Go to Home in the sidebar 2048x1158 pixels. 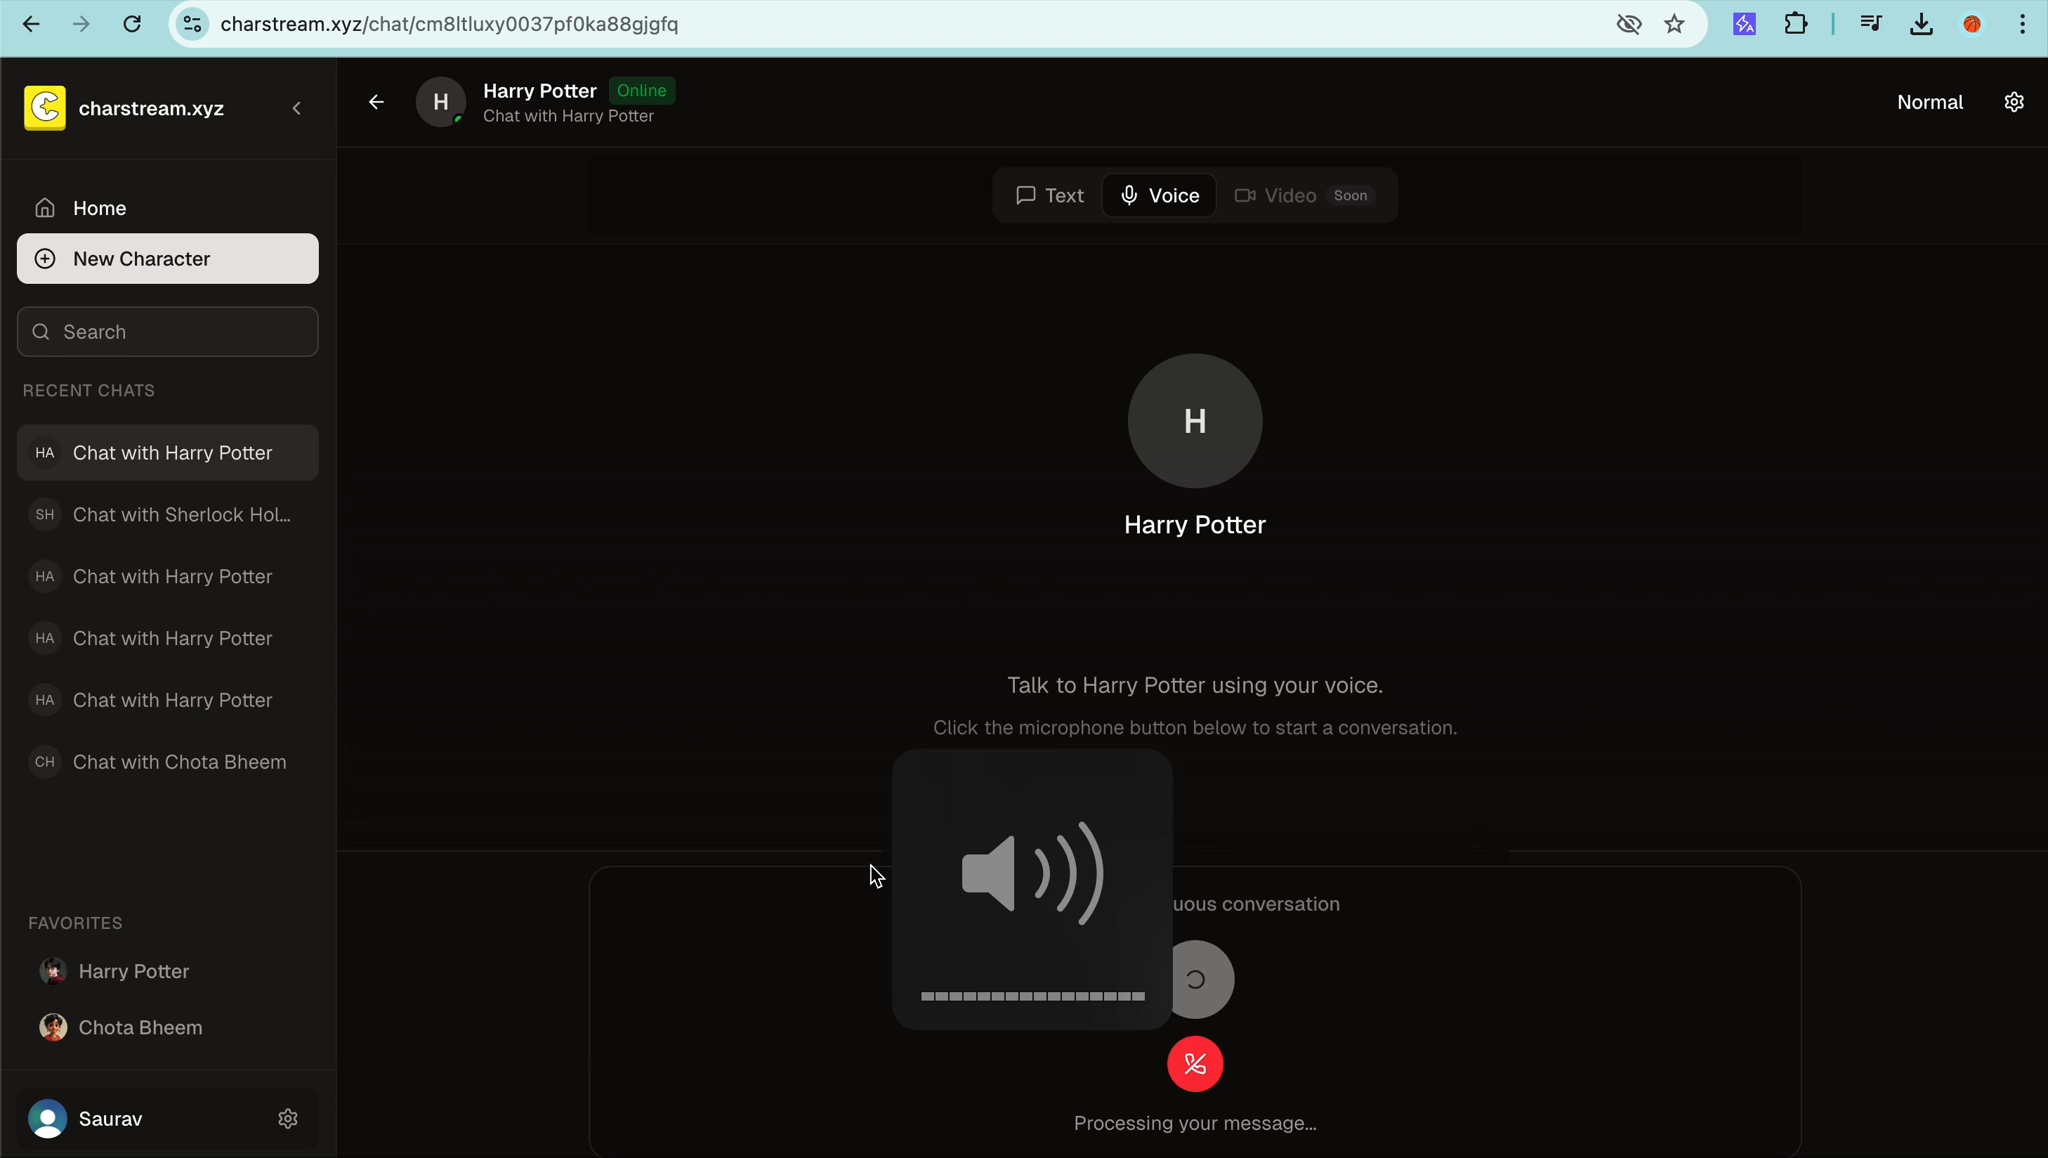[x=168, y=208]
